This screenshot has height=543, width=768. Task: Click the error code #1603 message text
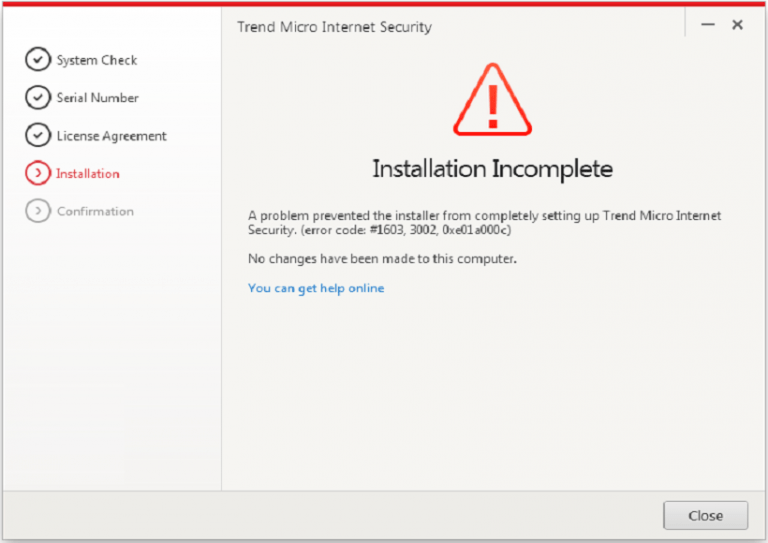[x=484, y=223]
